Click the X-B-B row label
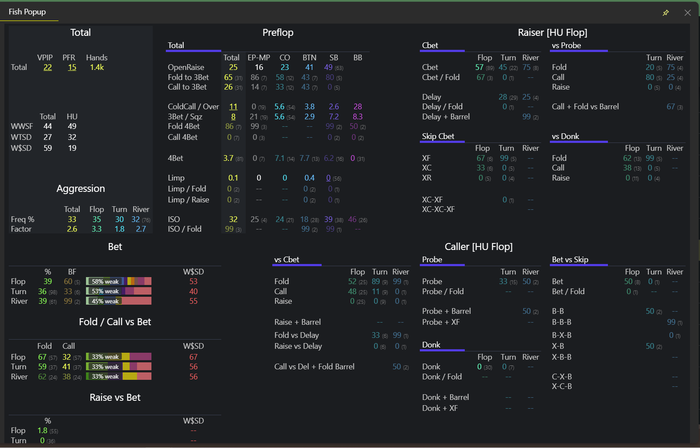This screenshot has width=700, height=448. (x=562, y=357)
